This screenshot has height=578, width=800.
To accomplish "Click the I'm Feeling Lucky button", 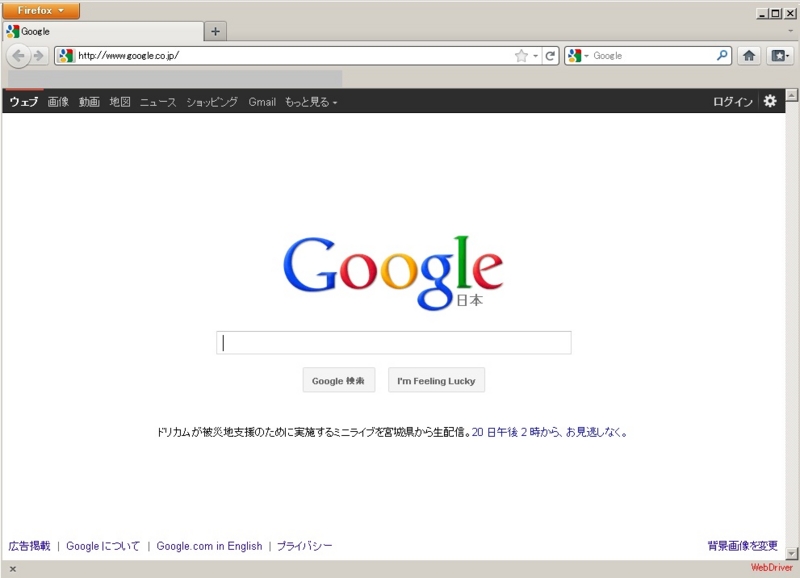I will click(x=436, y=380).
